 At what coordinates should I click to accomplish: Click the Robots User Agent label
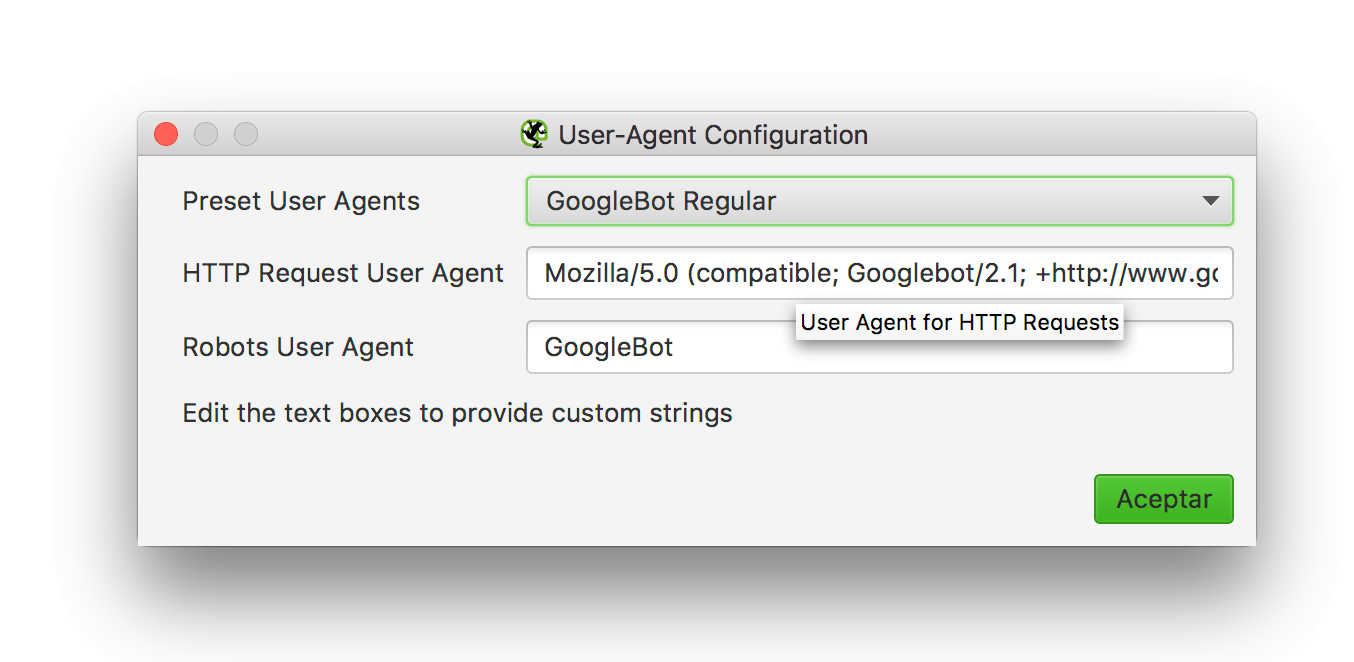[x=298, y=347]
